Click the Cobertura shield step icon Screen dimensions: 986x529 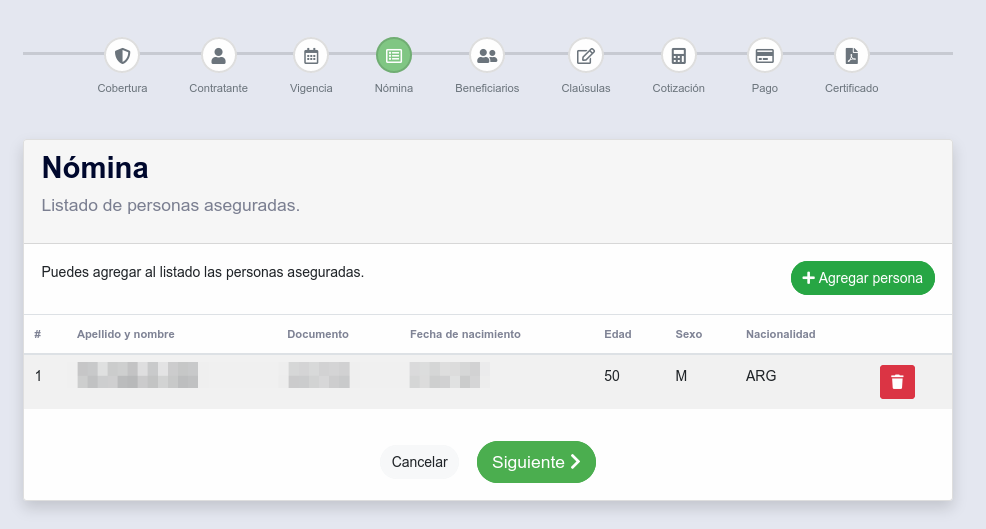point(122,55)
